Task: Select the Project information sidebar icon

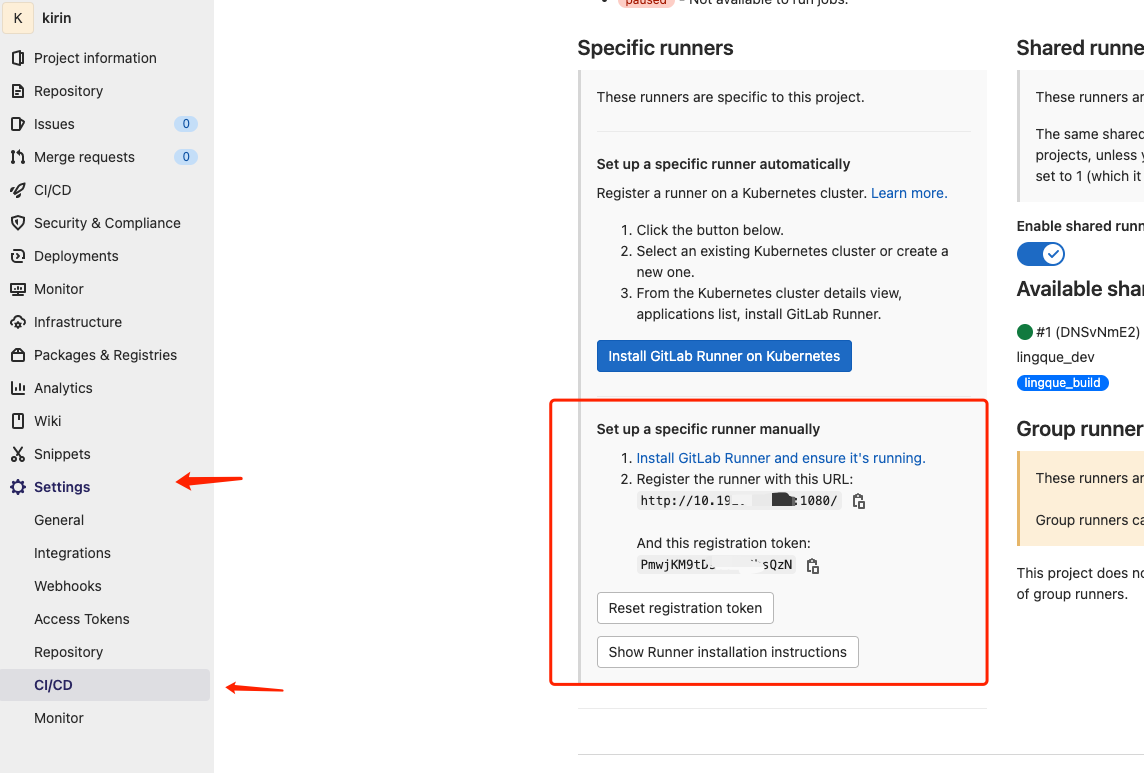Action: coord(17,57)
